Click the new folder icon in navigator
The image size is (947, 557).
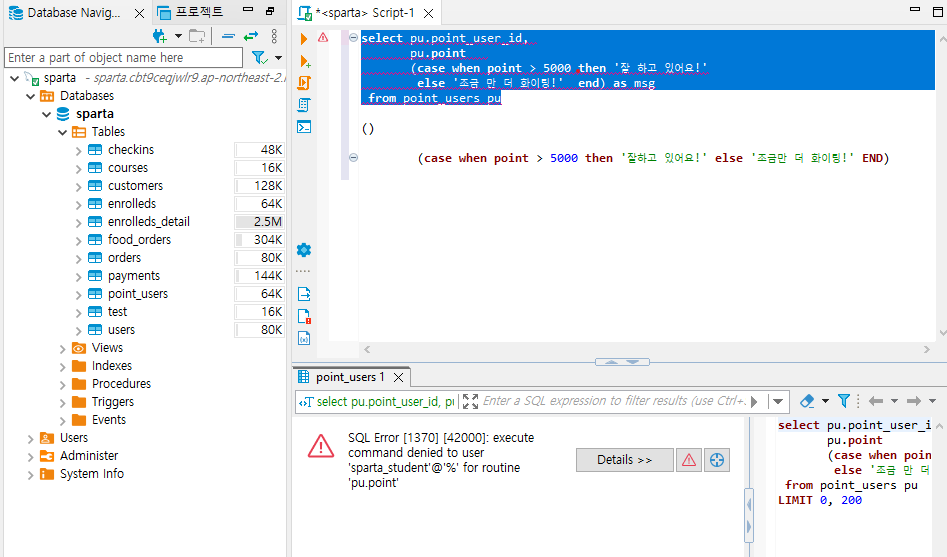pyautogui.click(x=197, y=36)
